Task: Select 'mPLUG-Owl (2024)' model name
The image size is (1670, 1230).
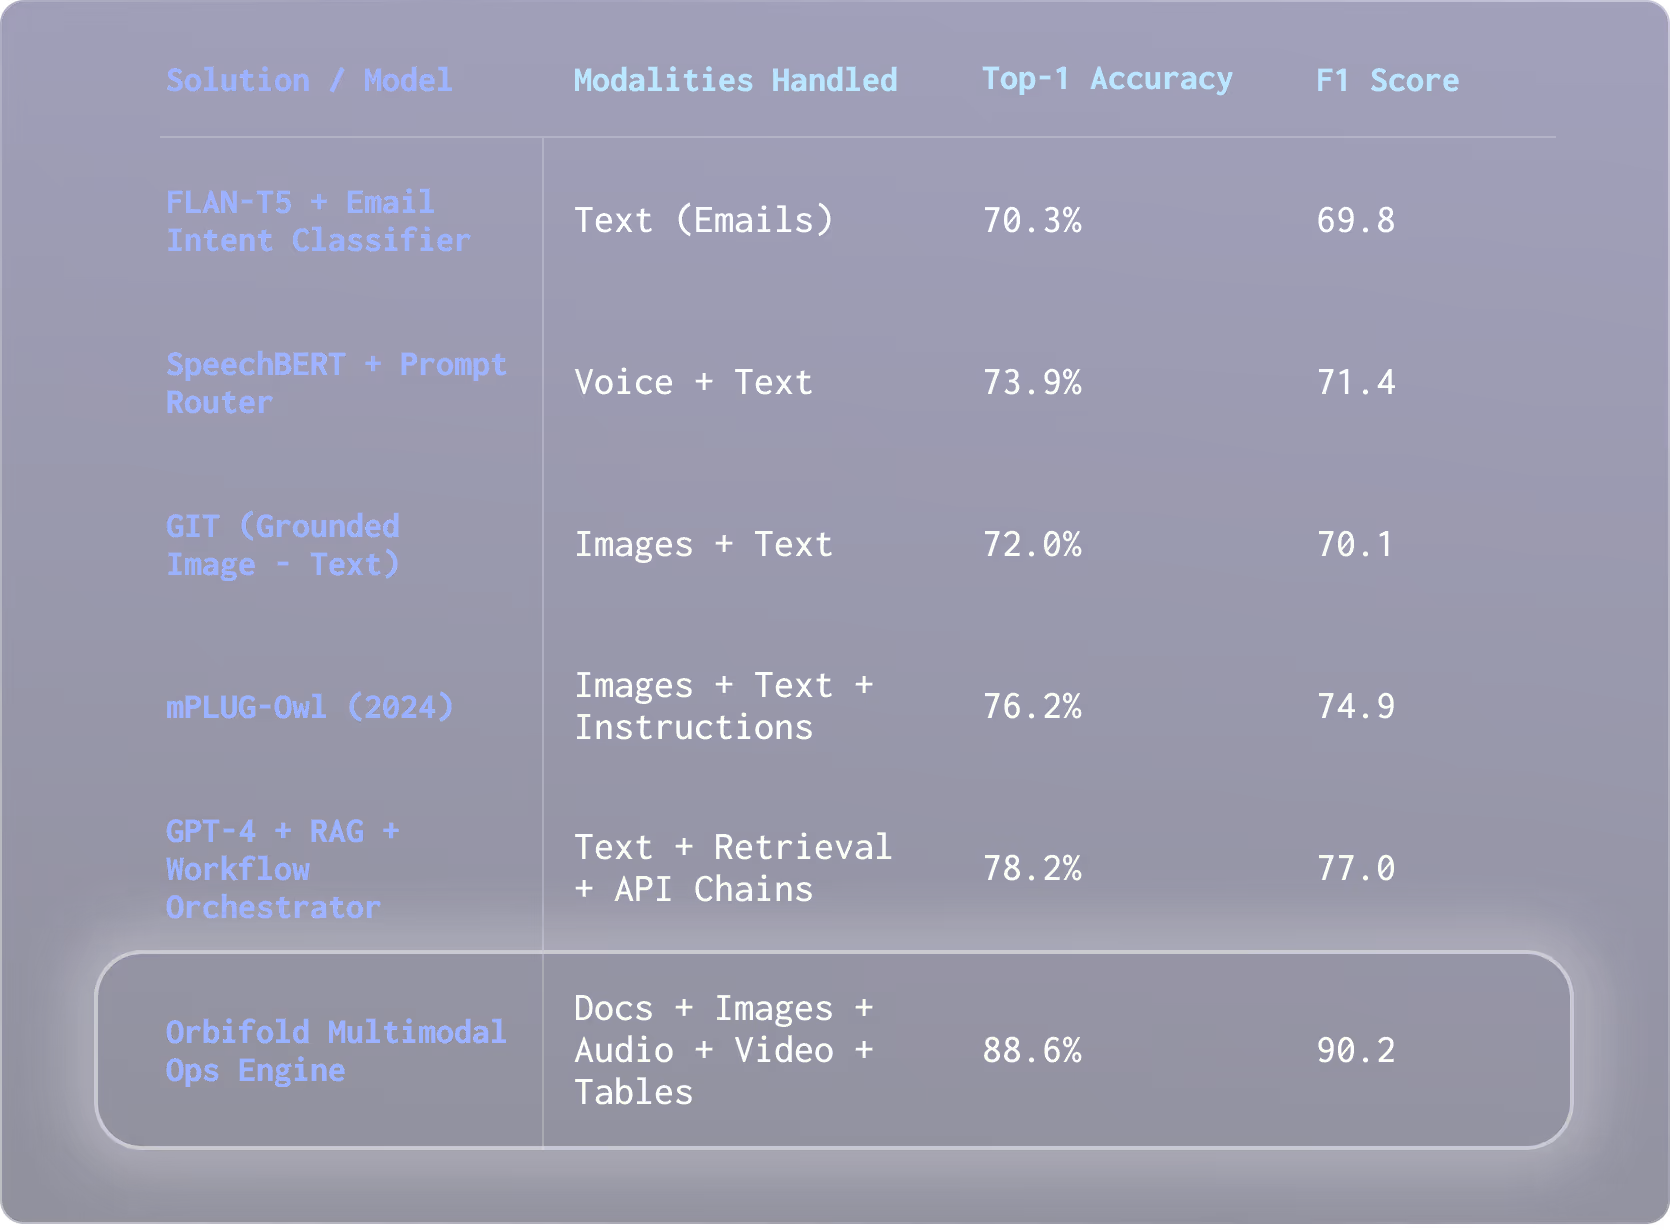Action: click(x=310, y=707)
